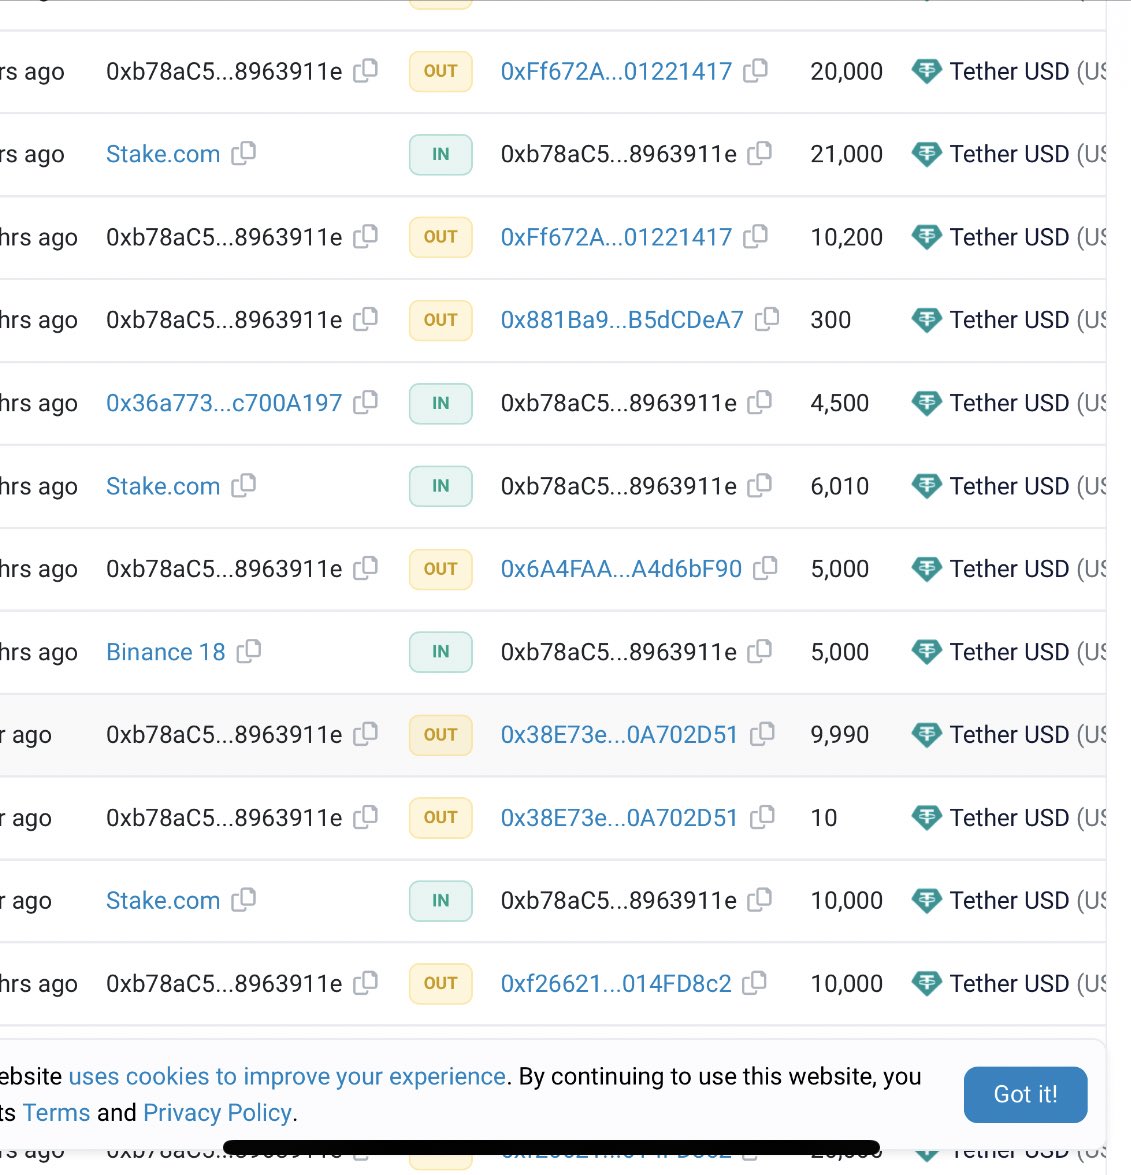Copy the 0xf26621...014FD8c2 address
This screenshot has height=1175, width=1131.
point(754,982)
